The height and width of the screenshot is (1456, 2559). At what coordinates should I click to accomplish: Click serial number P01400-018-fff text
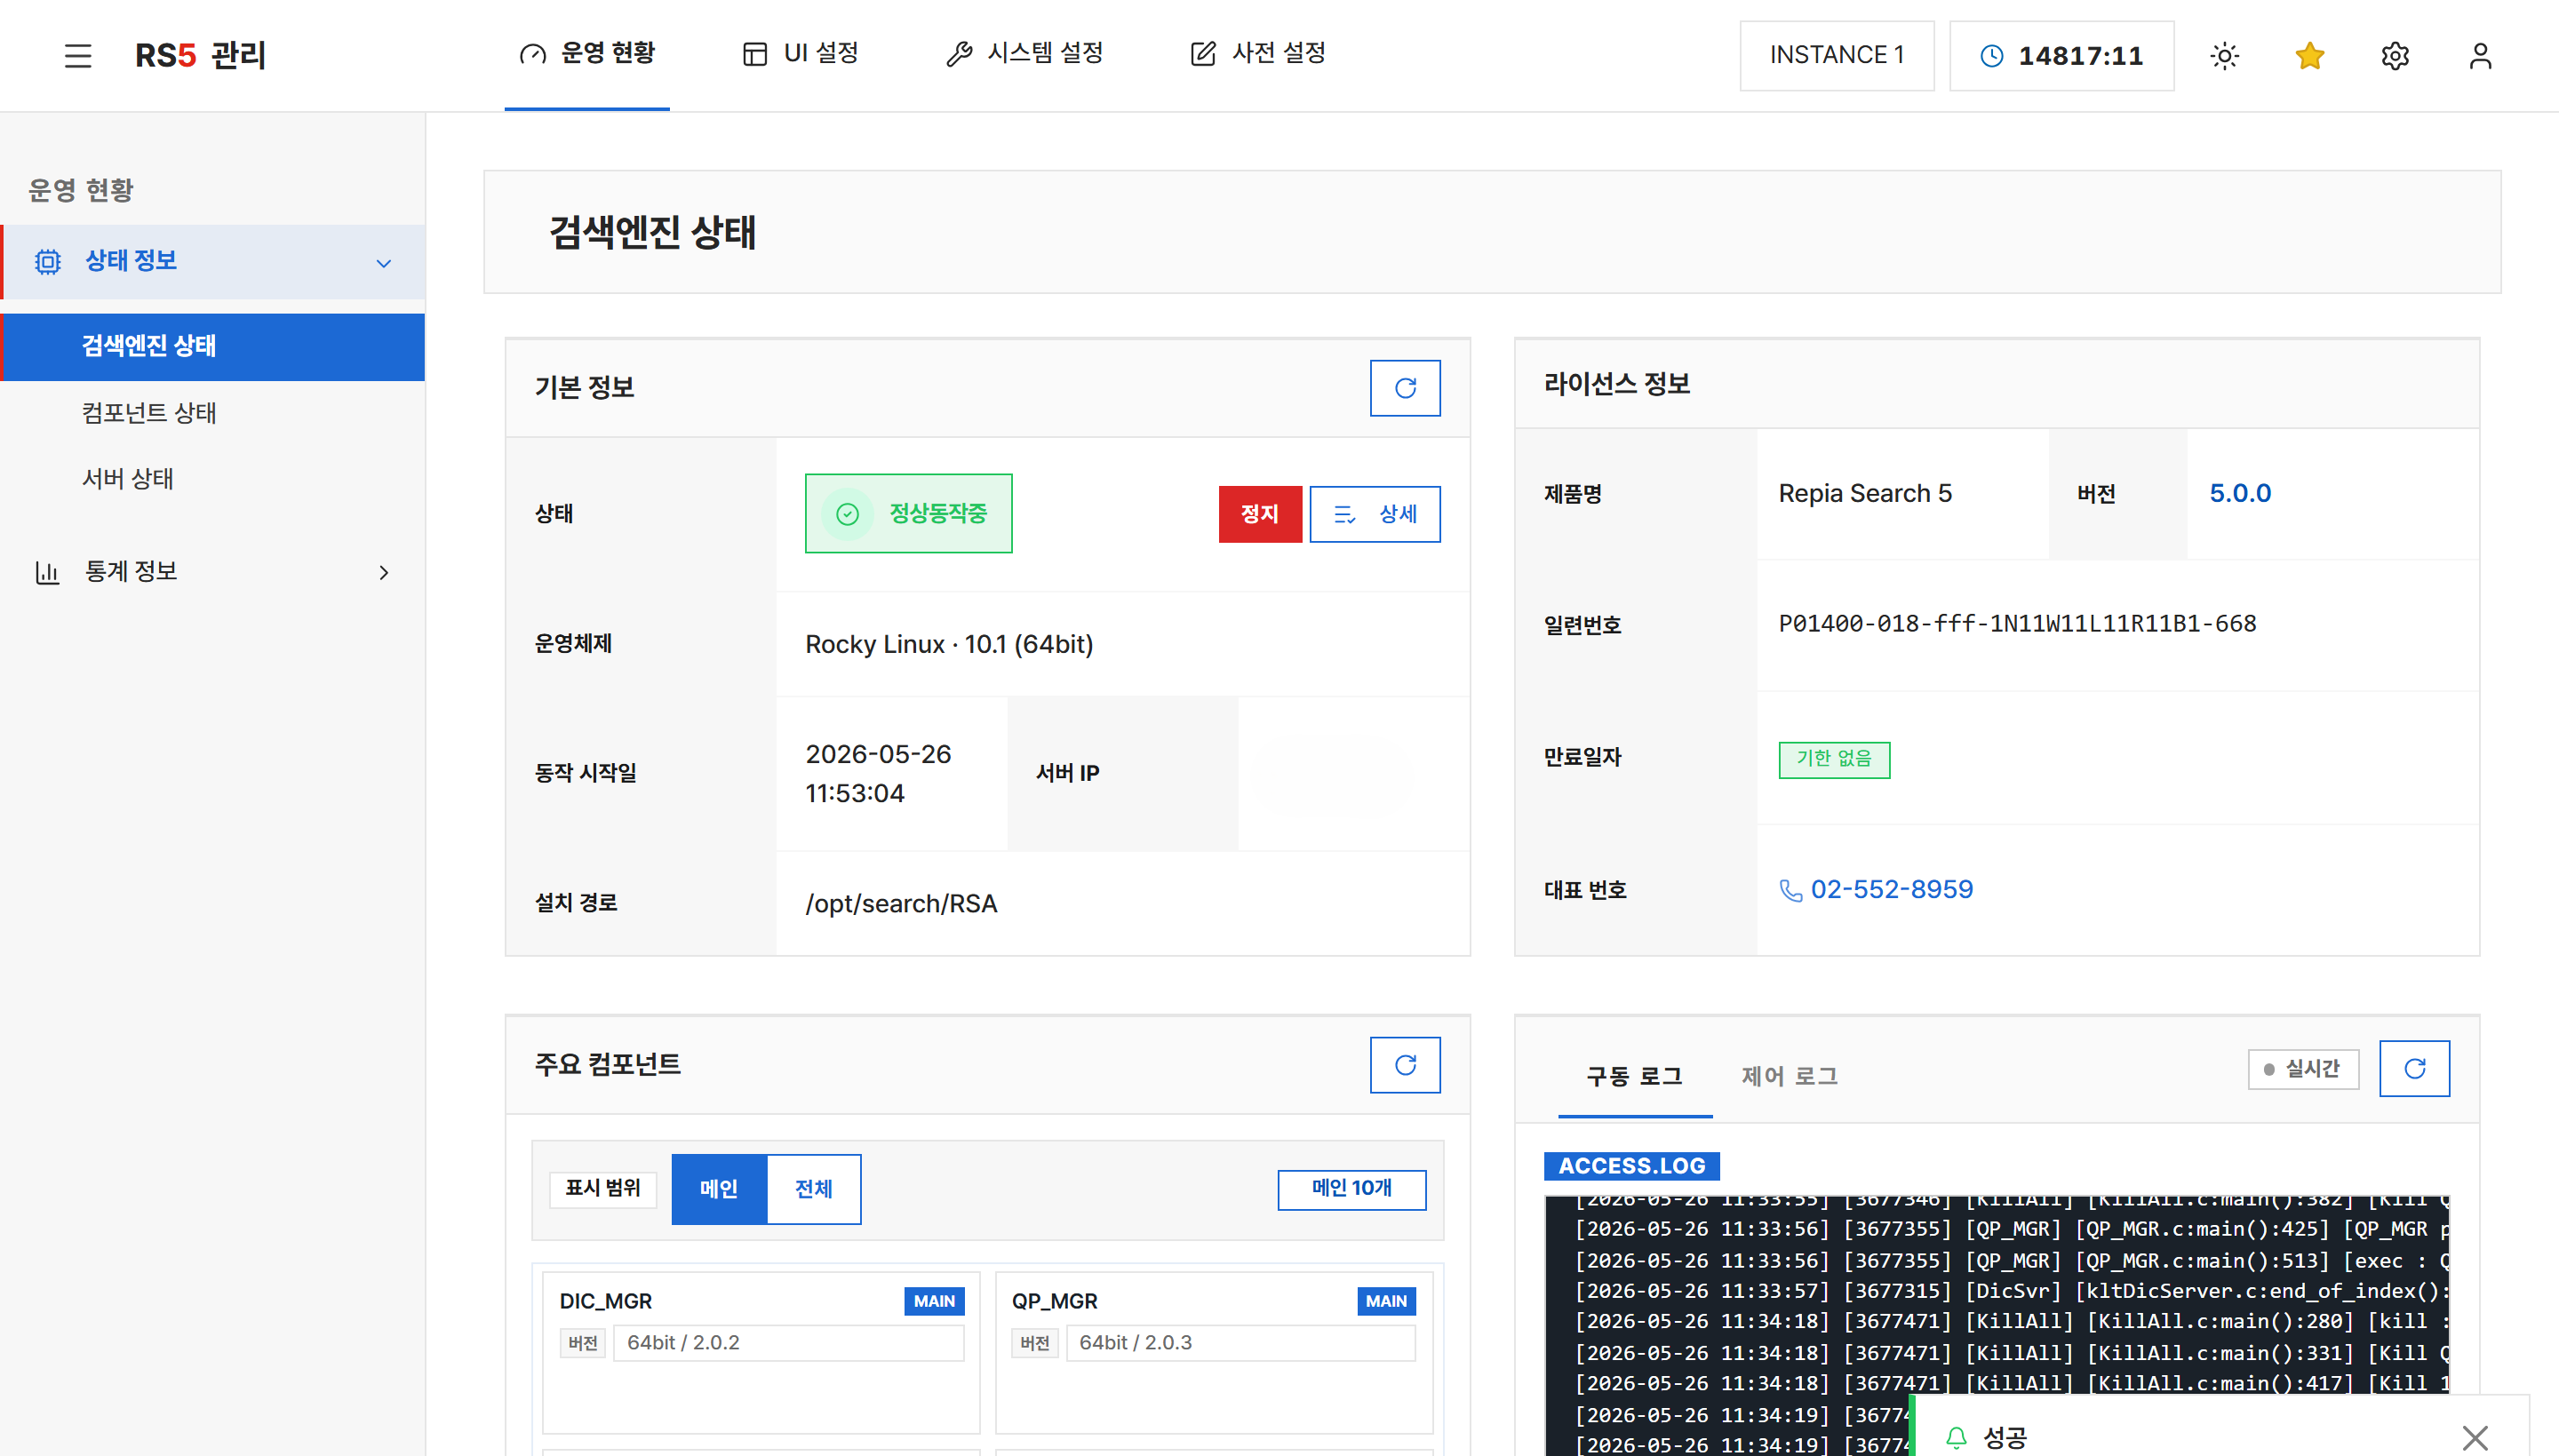[x=2017, y=624]
